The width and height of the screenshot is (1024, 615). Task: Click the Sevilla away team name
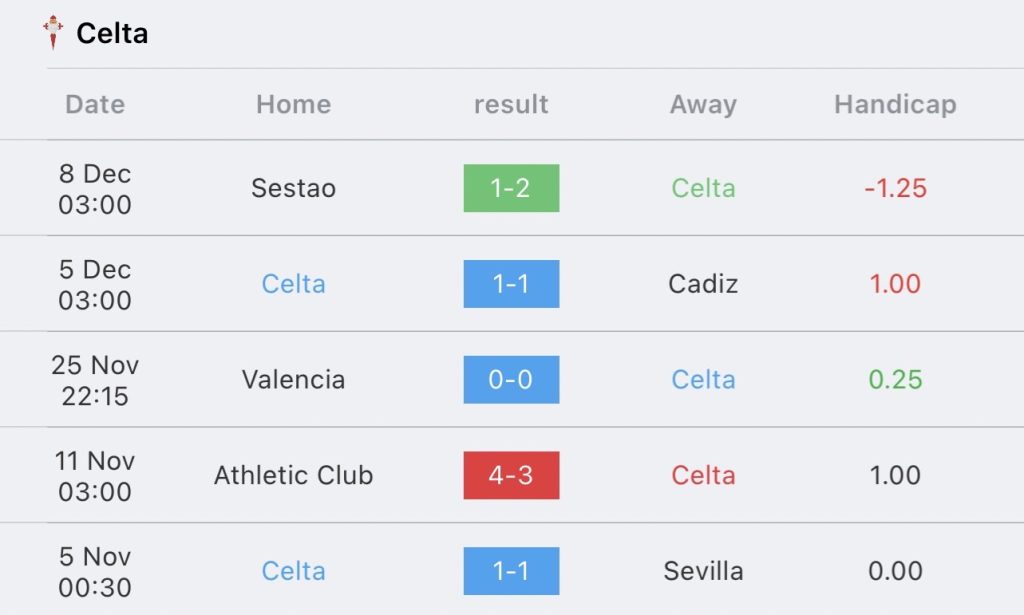click(x=703, y=571)
